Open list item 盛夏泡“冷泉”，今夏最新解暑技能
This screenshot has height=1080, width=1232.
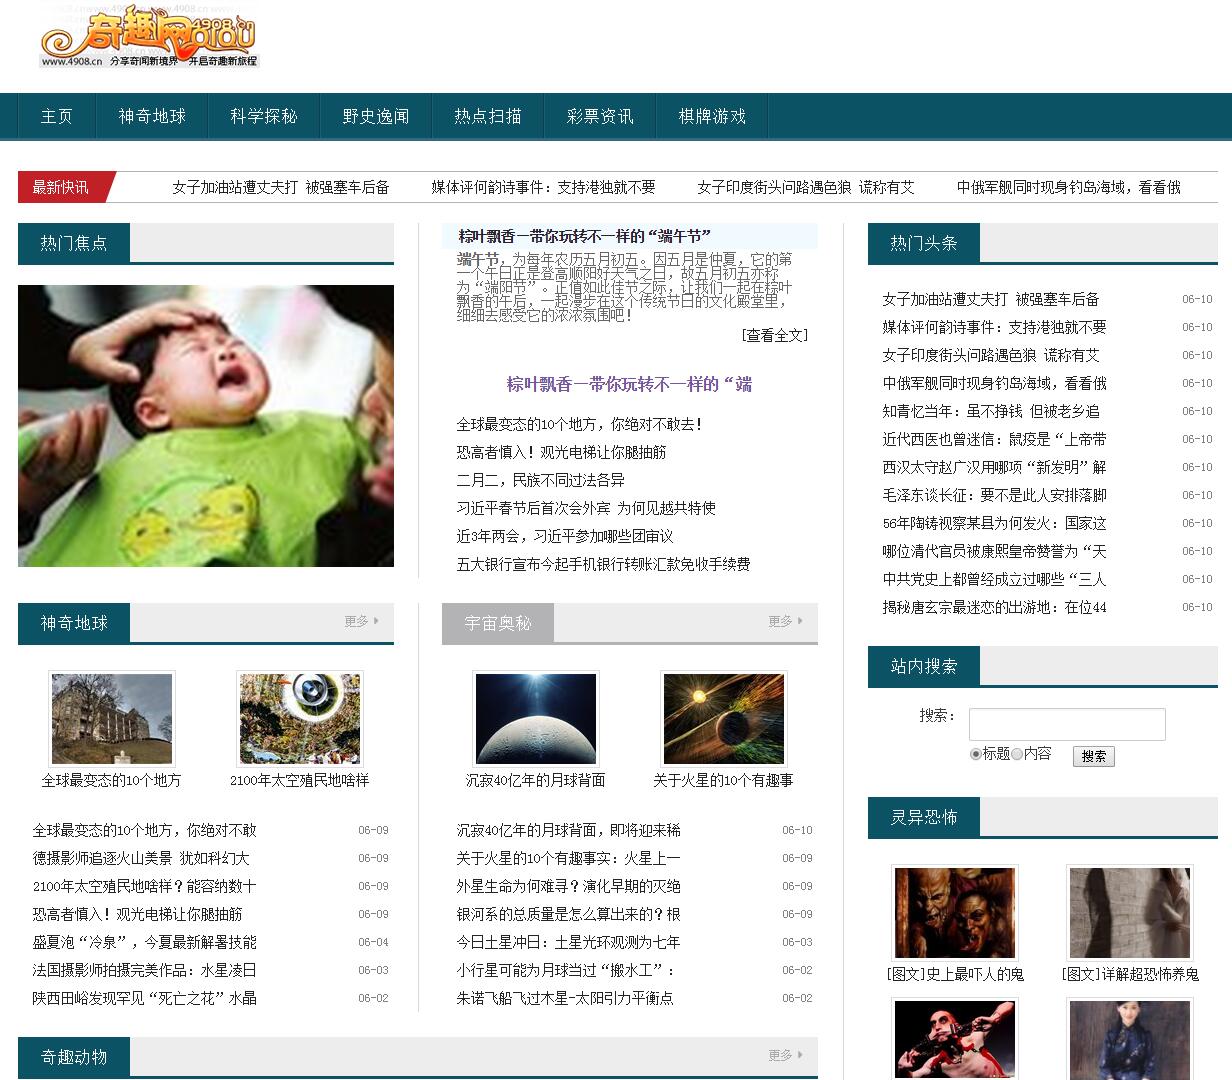[144, 942]
